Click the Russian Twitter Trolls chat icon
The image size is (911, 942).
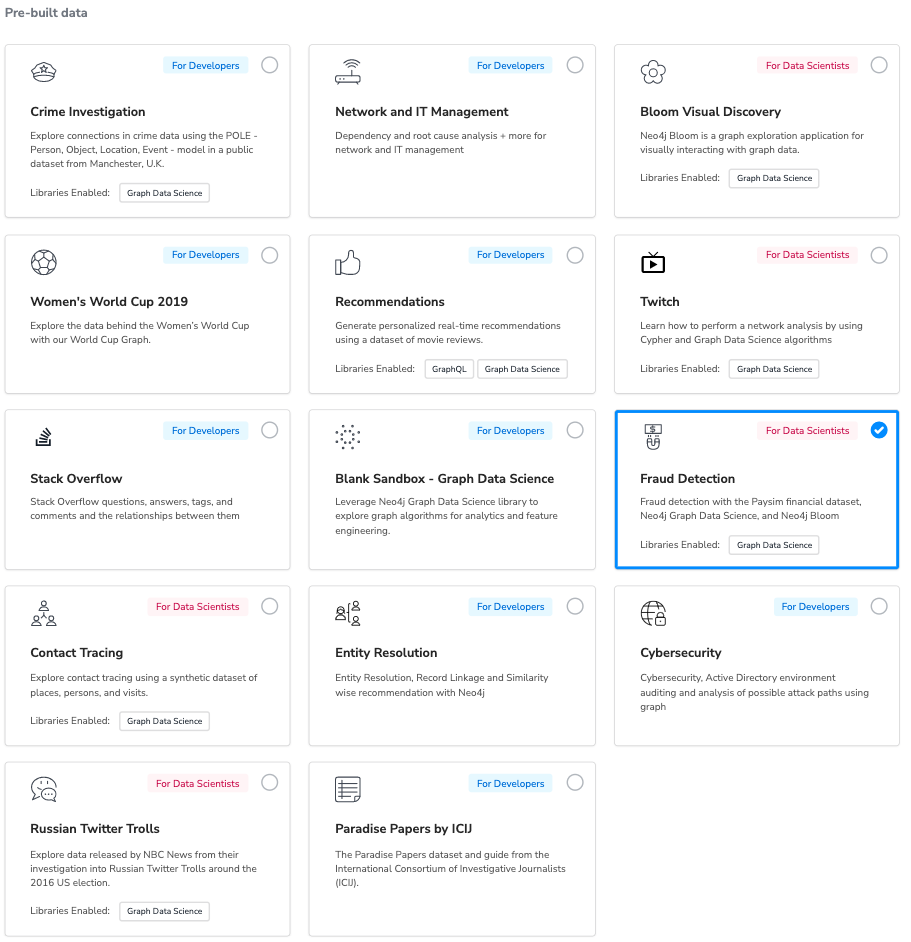click(43, 789)
